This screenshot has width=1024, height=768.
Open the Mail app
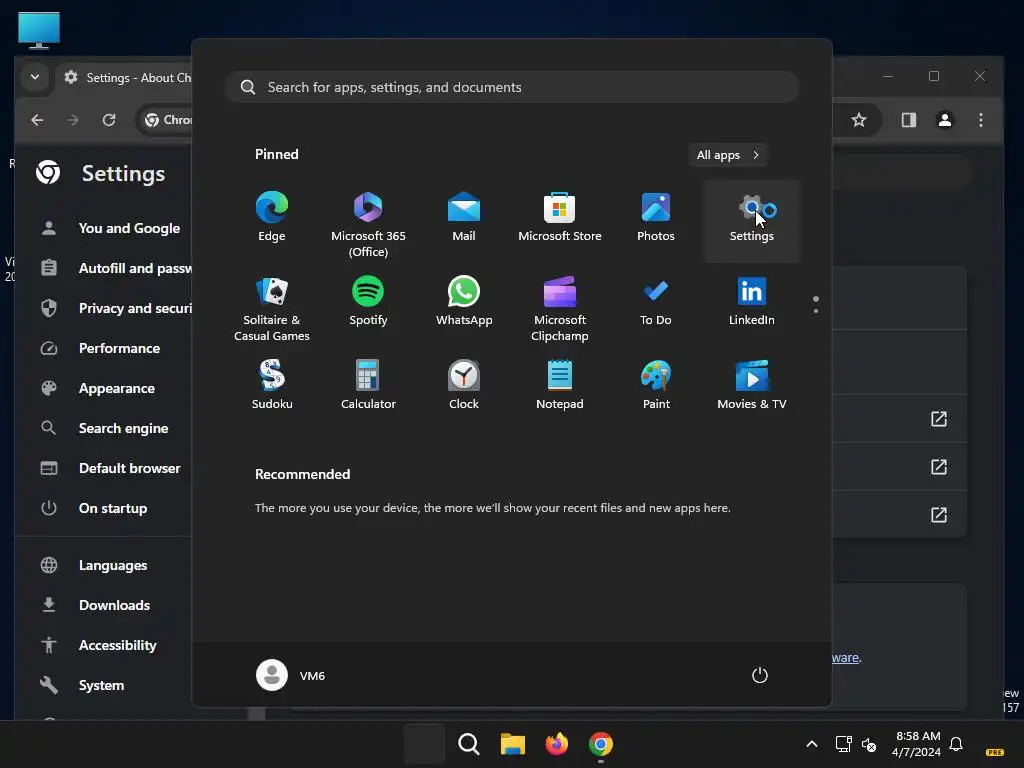click(464, 219)
